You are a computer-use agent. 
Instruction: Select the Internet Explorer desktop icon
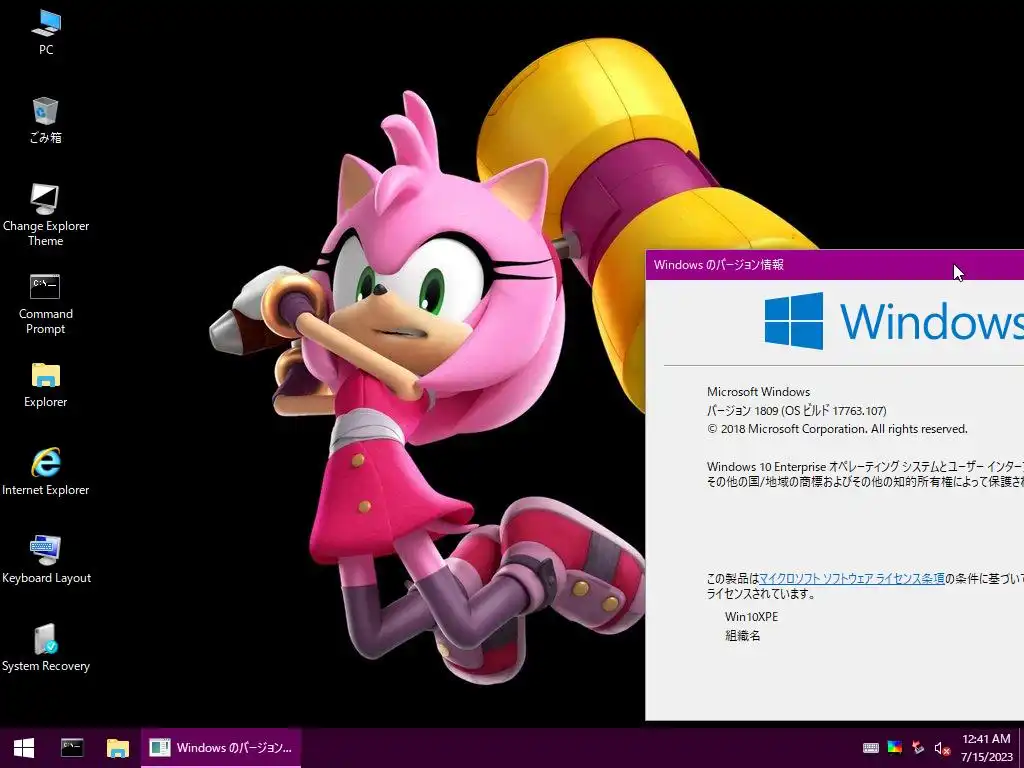click(x=46, y=473)
